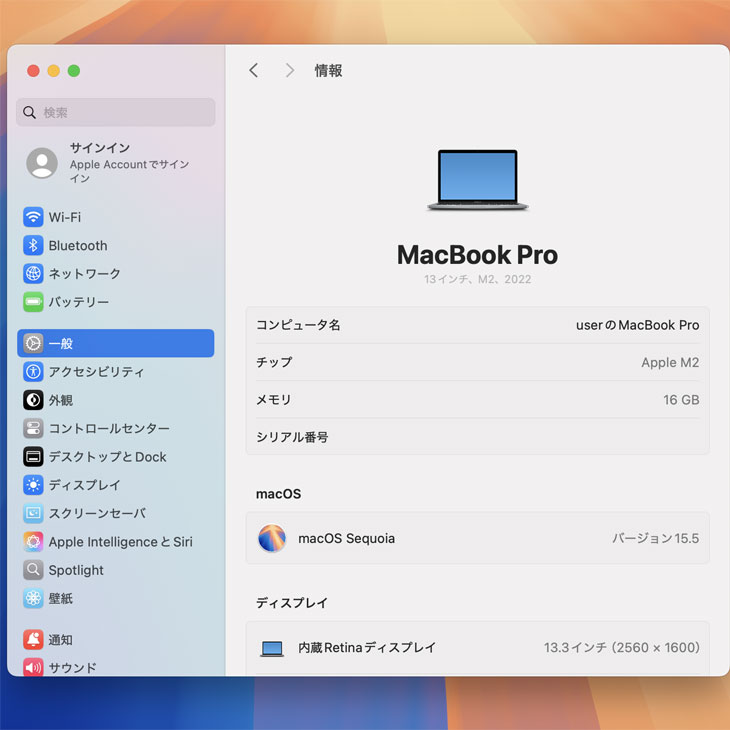
Task: Select the チップ row label
Action: (x=274, y=362)
